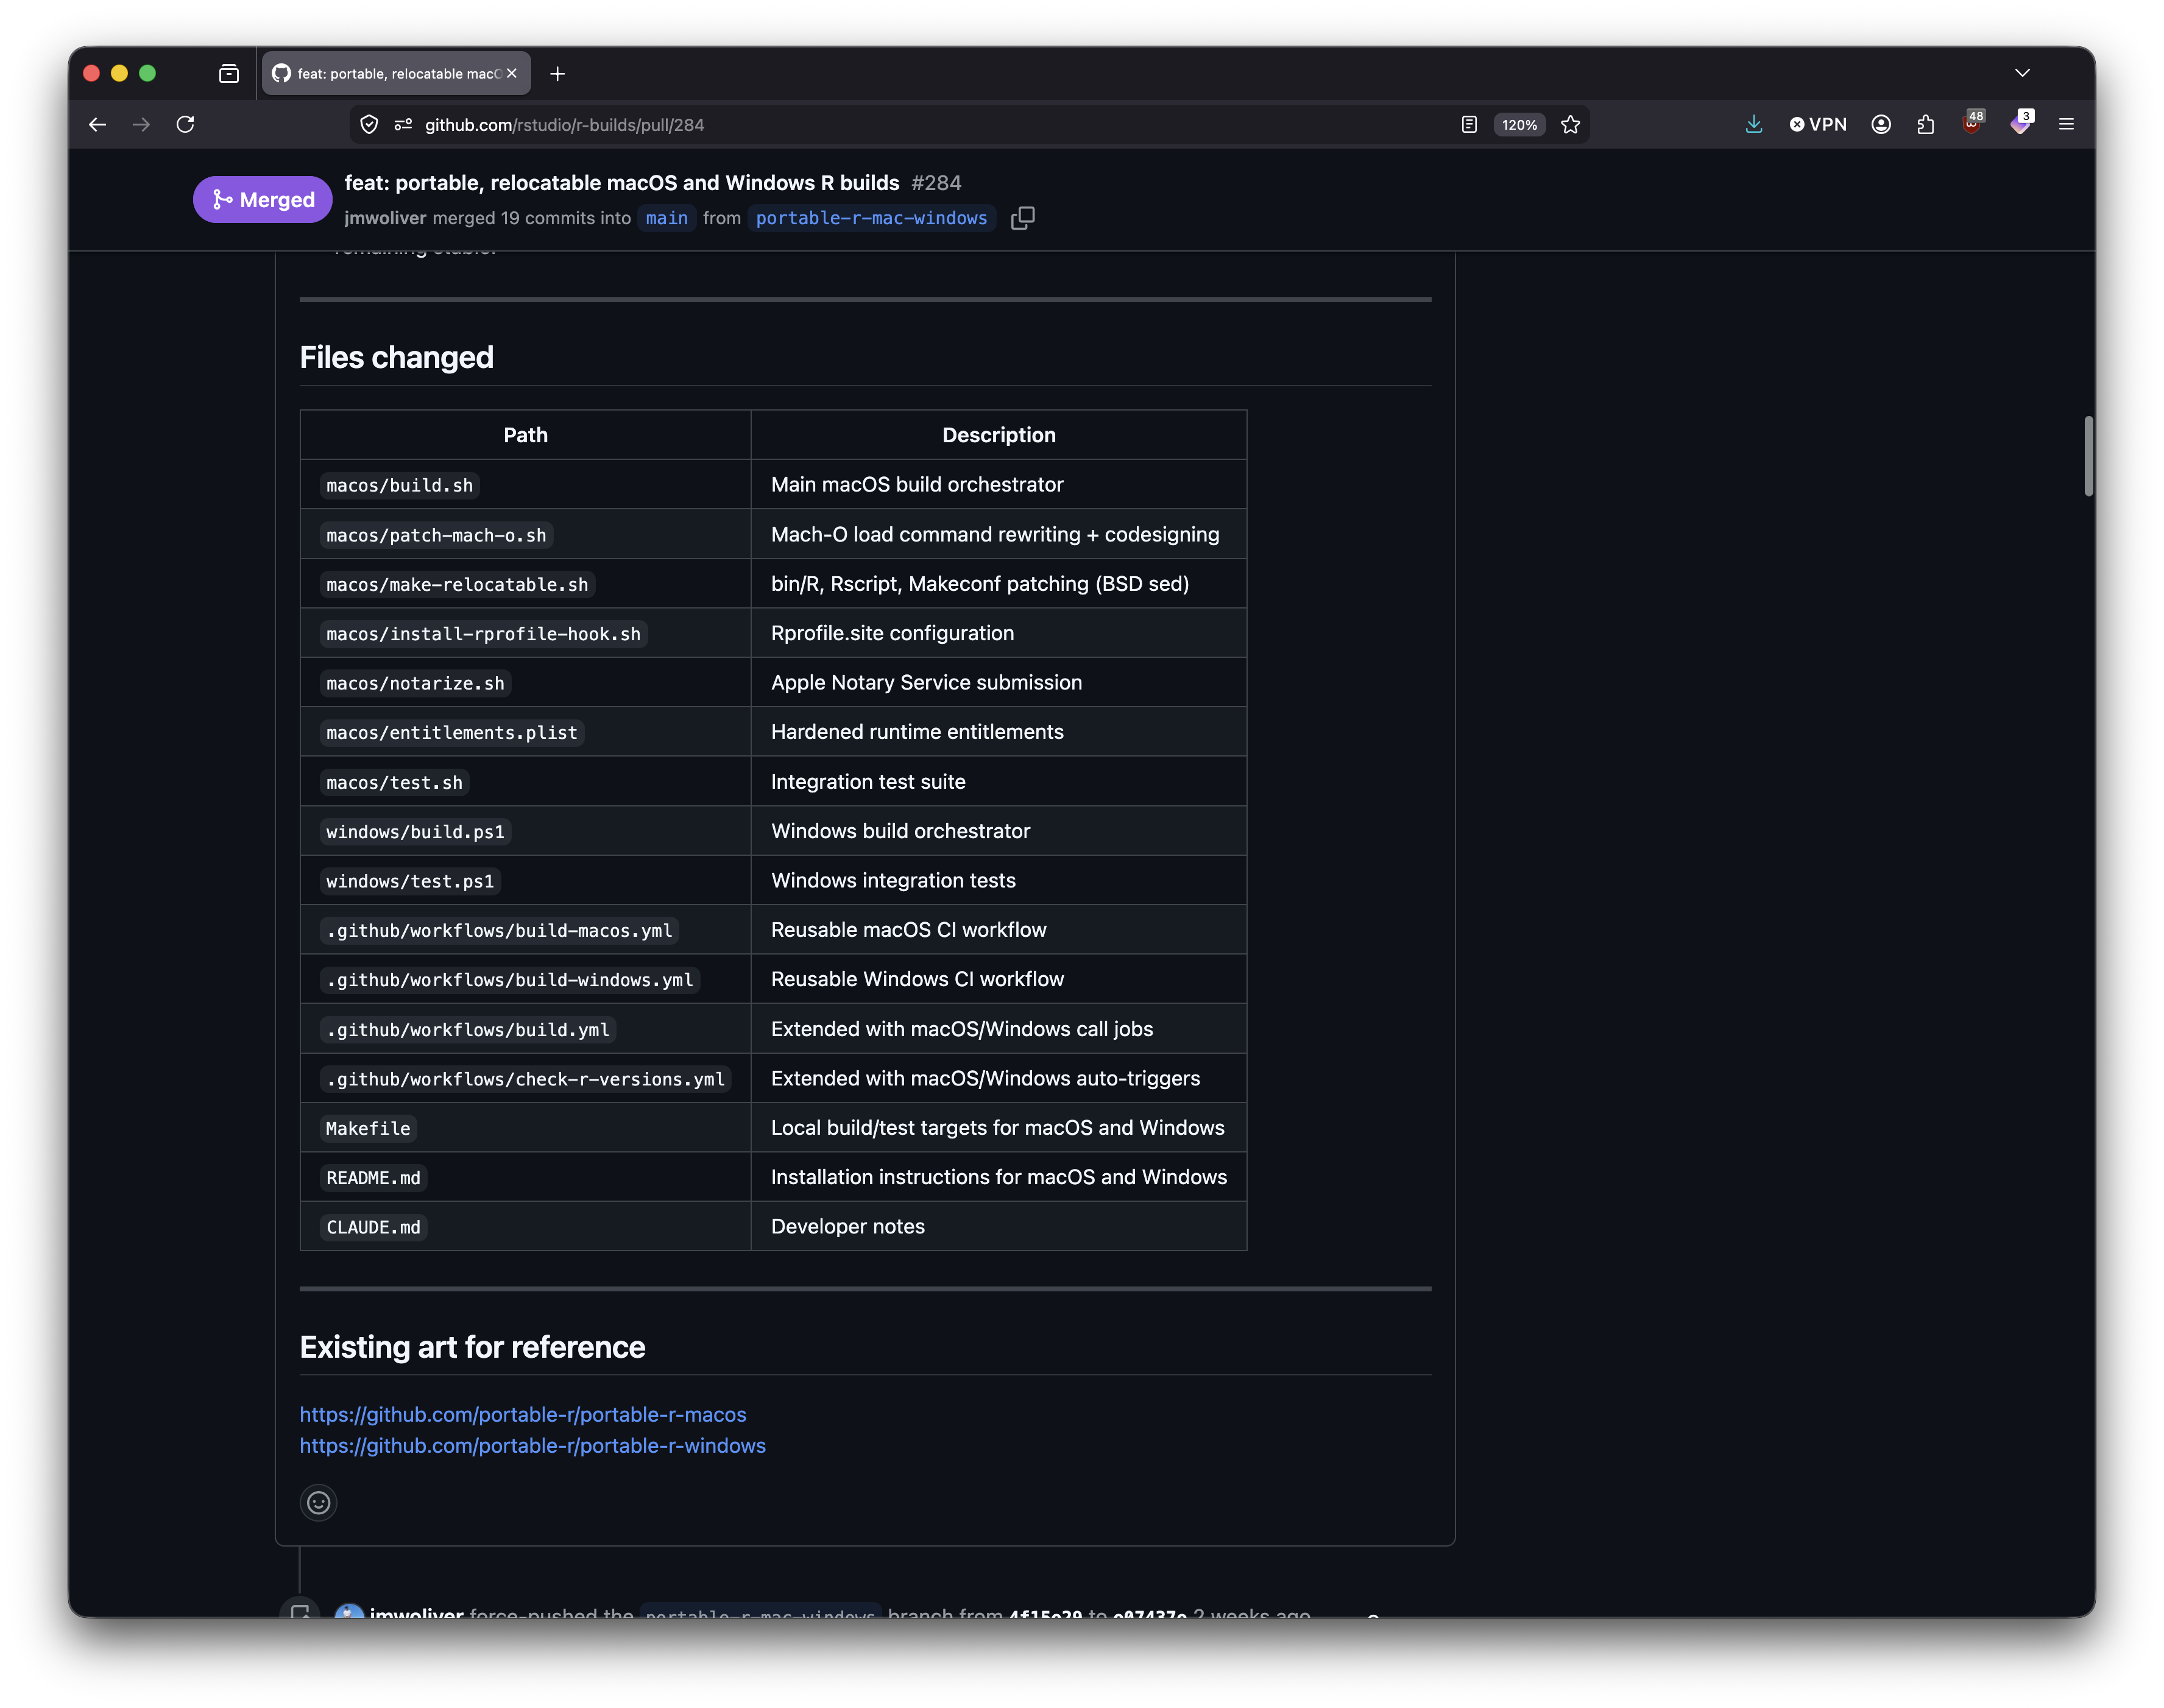Click the Path column header
Screen dimensions: 2164x1708
[525, 435]
